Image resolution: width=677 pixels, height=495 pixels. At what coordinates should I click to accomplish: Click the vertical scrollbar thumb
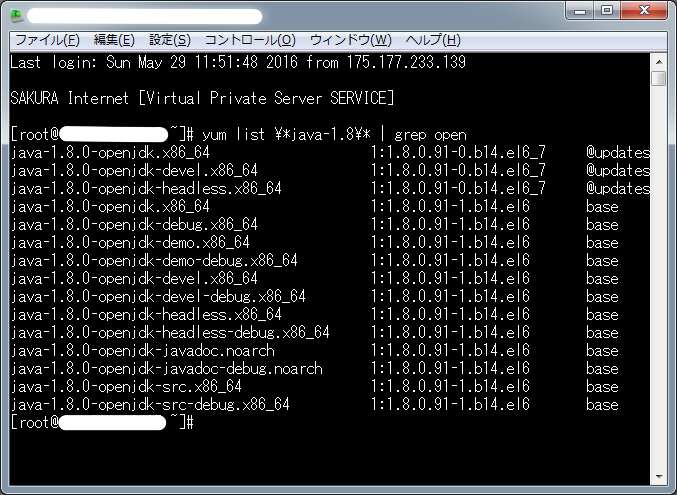(x=659, y=79)
